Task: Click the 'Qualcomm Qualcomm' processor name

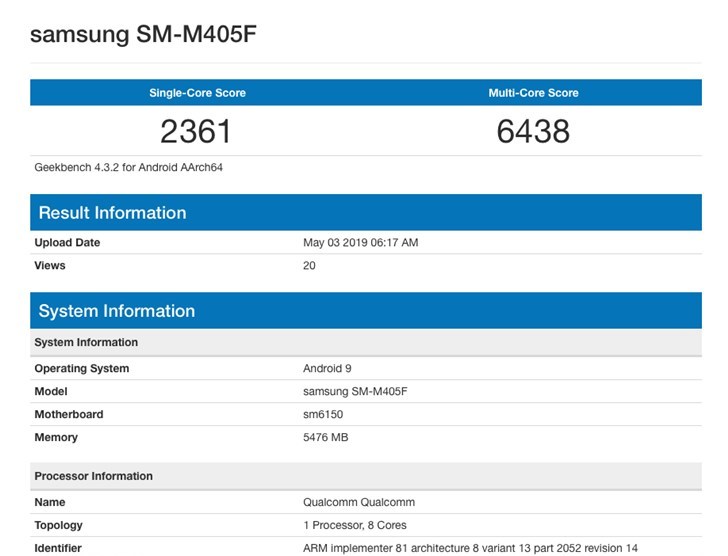Action: point(359,502)
